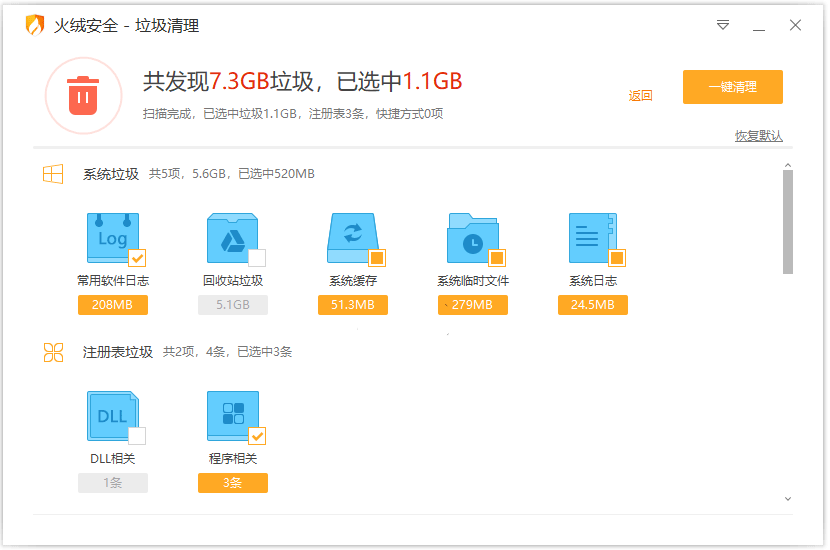Image resolution: width=830 pixels, height=550 pixels.
Task: Click the red trash can icon
Action: (83, 96)
